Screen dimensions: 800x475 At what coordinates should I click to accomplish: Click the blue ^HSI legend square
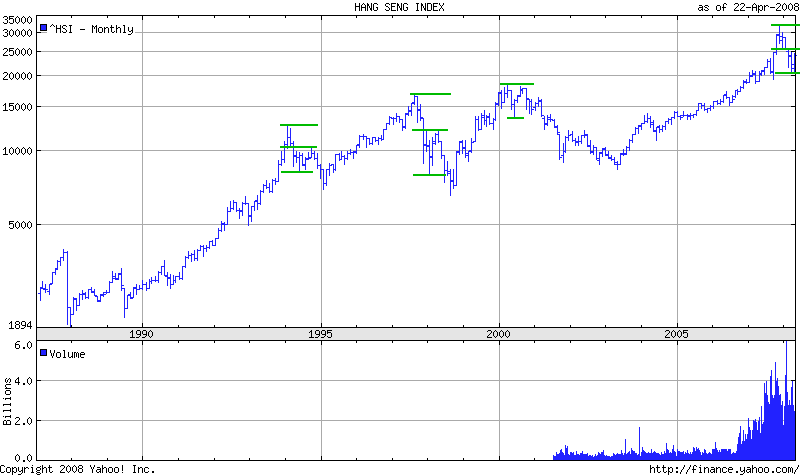[44, 29]
